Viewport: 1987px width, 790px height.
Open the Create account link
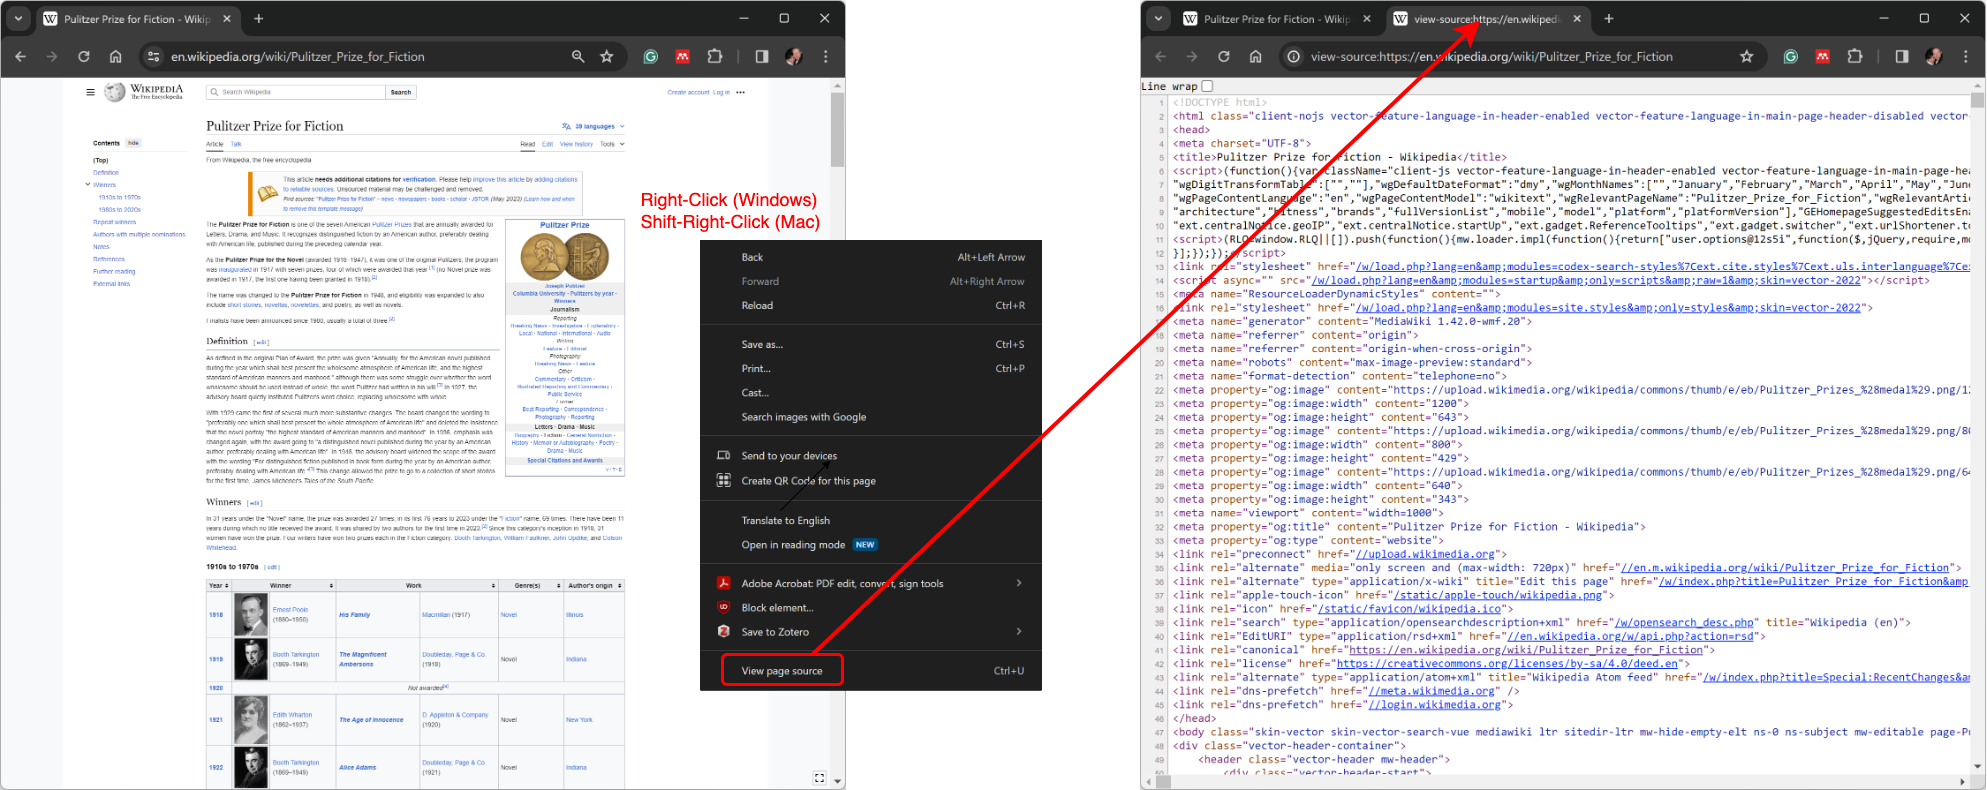688,92
